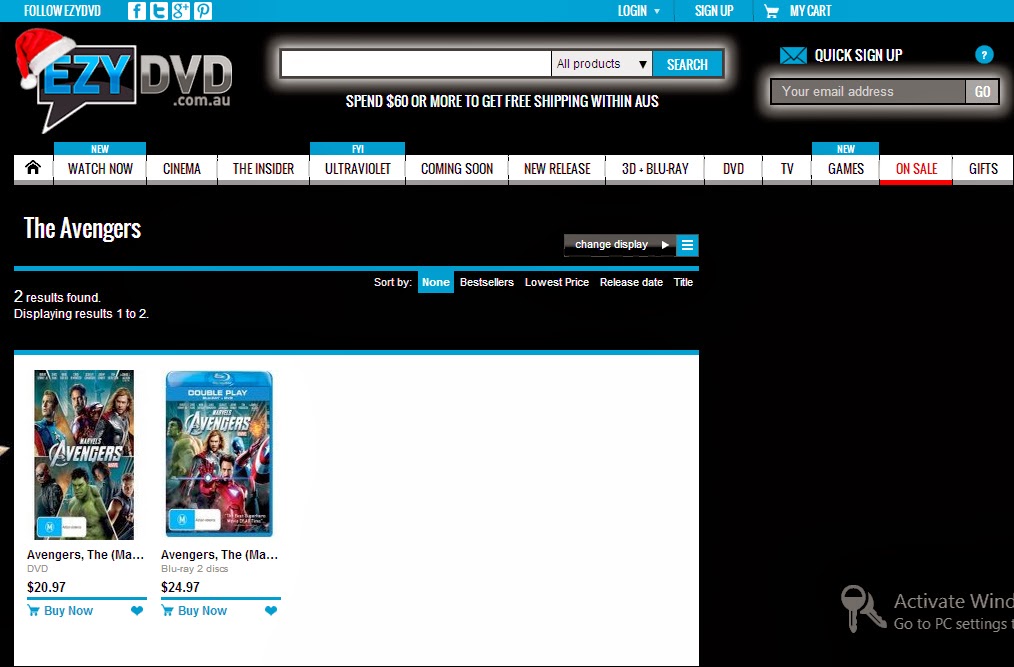Viewport: 1014px width, 667px height.
Task: Open the Ultraviolet menu
Action: 358,169
